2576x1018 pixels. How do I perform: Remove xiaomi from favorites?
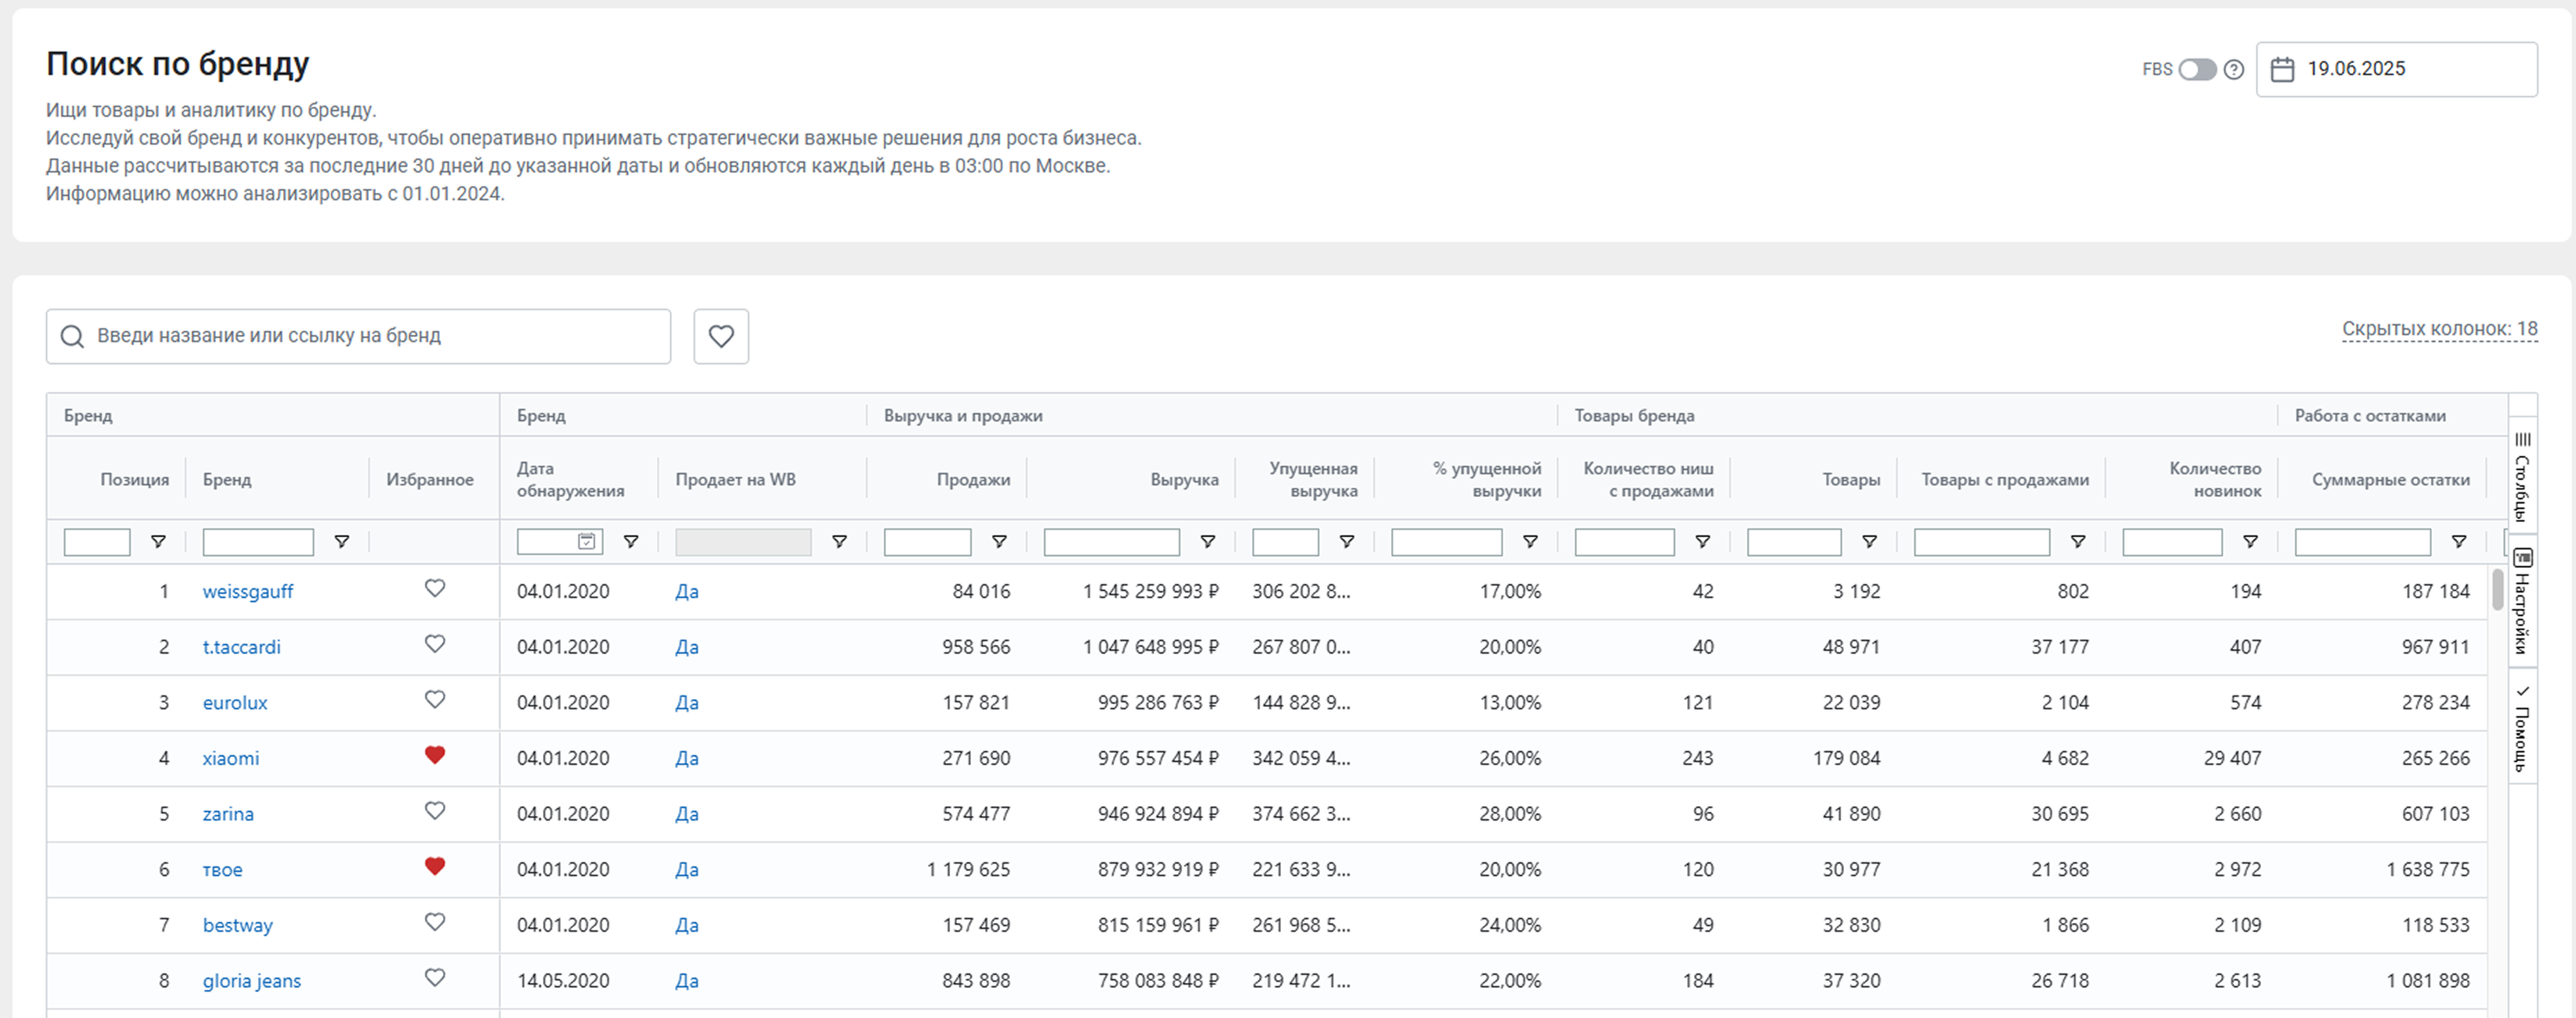pyautogui.click(x=434, y=756)
